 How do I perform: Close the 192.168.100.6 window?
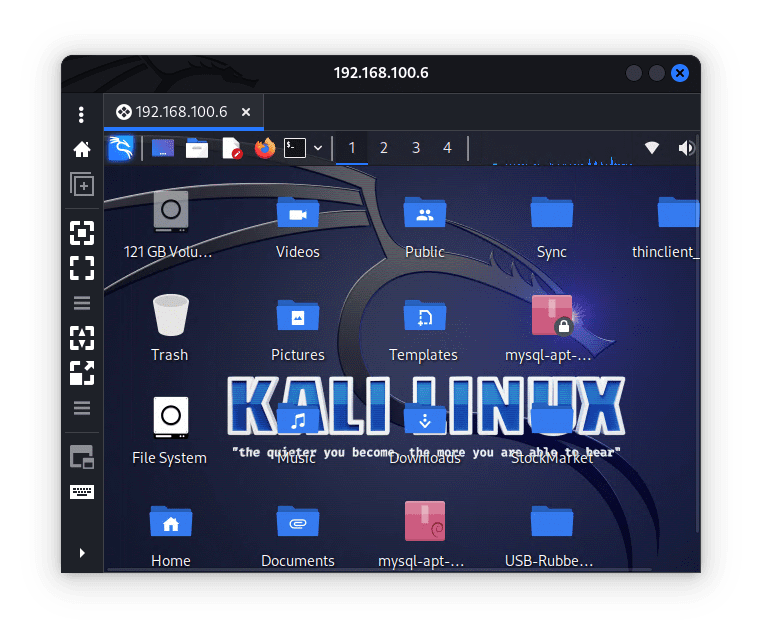click(680, 73)
